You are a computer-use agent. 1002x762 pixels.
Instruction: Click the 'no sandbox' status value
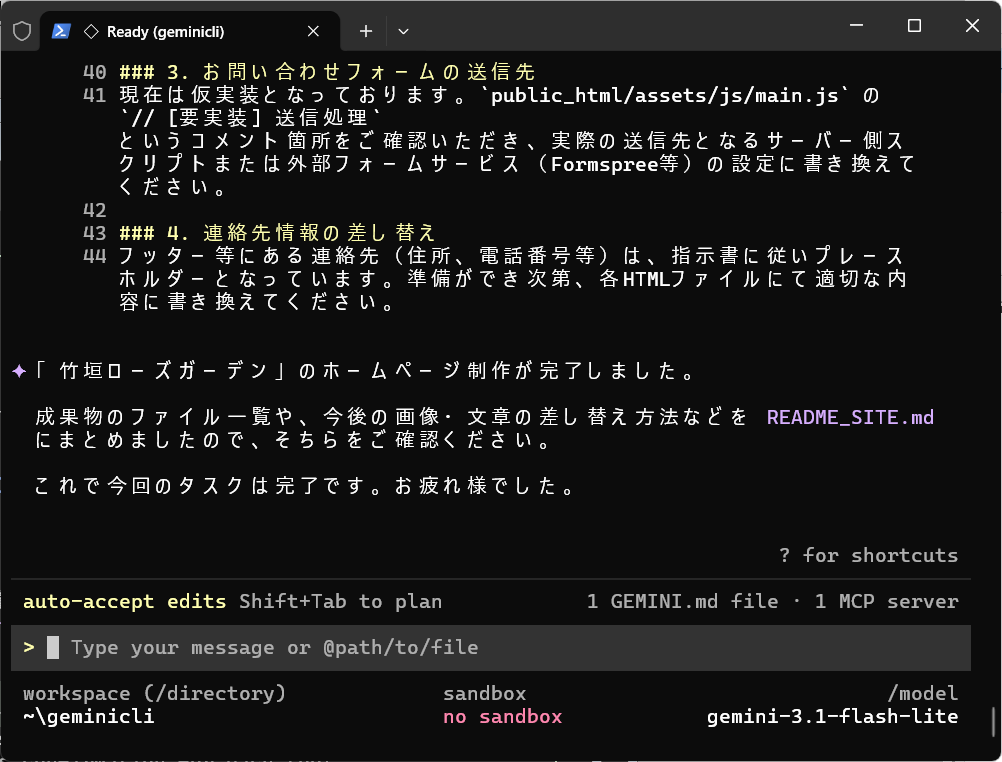coord(502,717)
